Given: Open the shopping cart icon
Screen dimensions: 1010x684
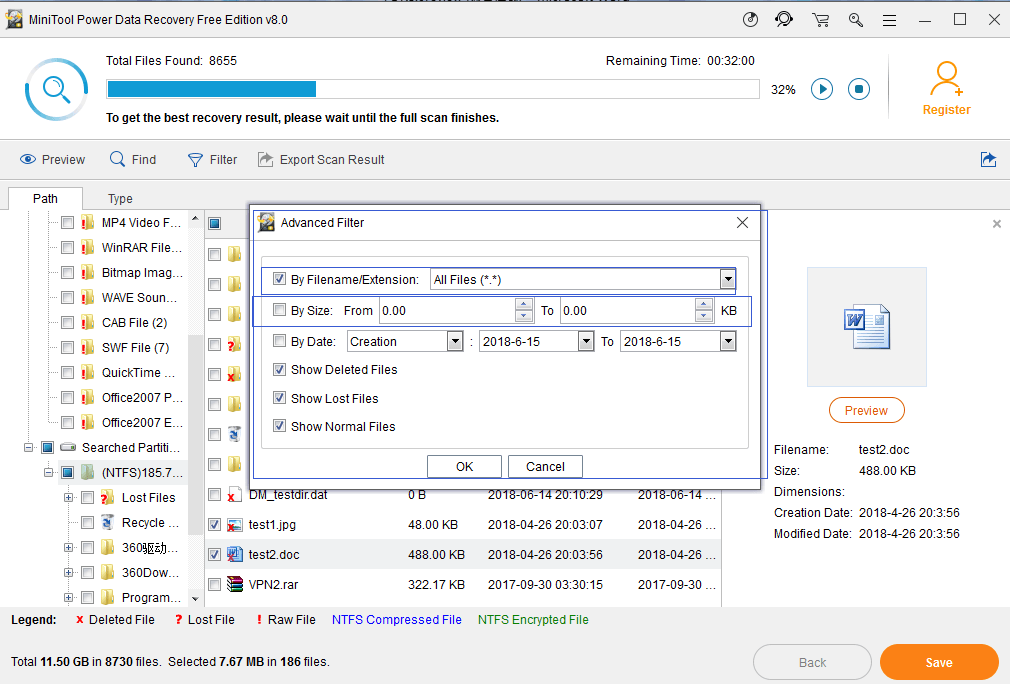Looking at the screenshot, I should [x=821, y=20].
